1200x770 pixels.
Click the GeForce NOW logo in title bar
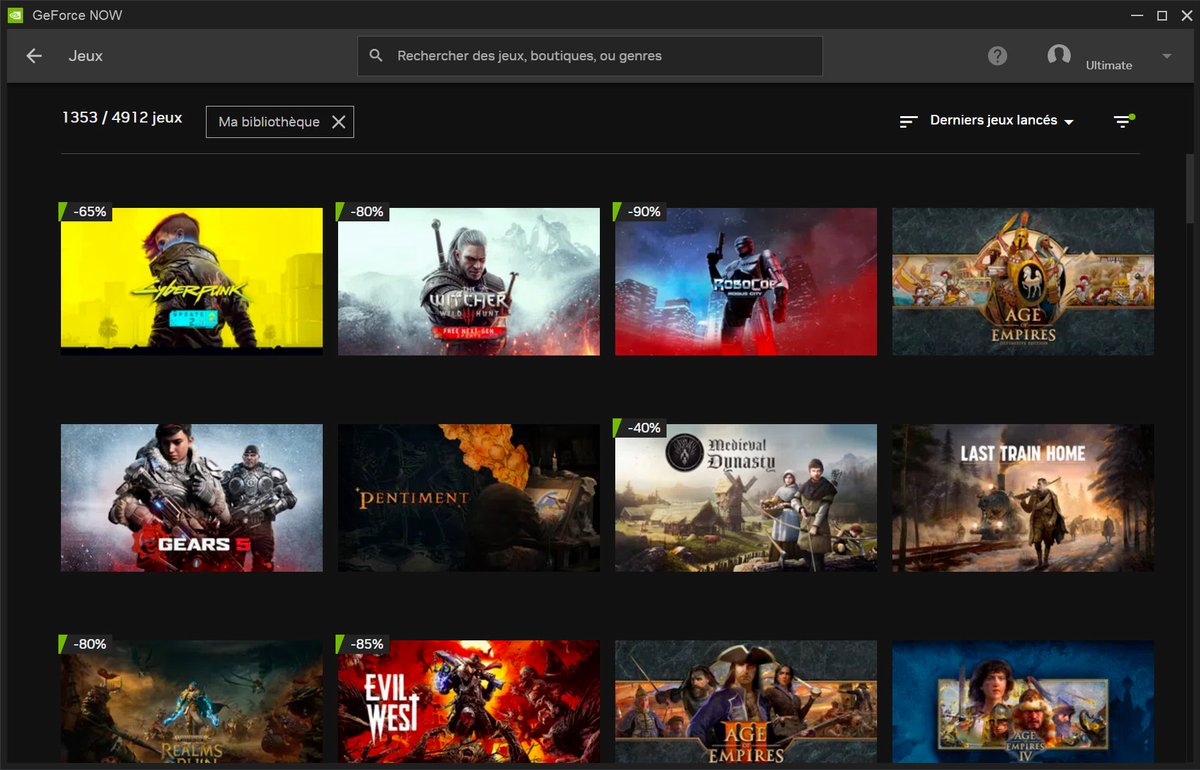click(13, 14)
